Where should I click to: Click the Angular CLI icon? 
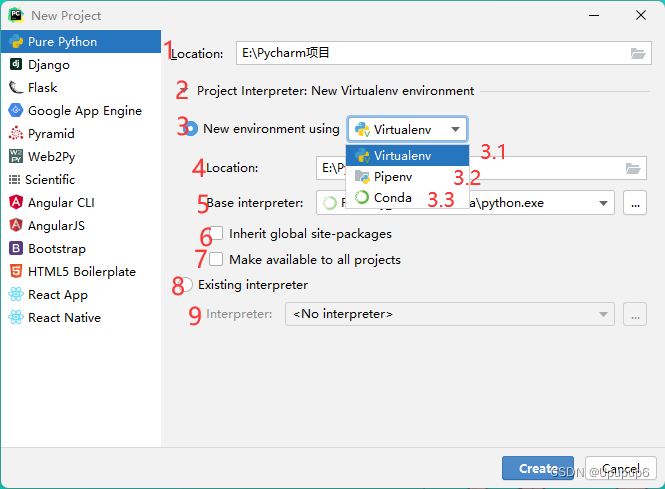(16, 202)
